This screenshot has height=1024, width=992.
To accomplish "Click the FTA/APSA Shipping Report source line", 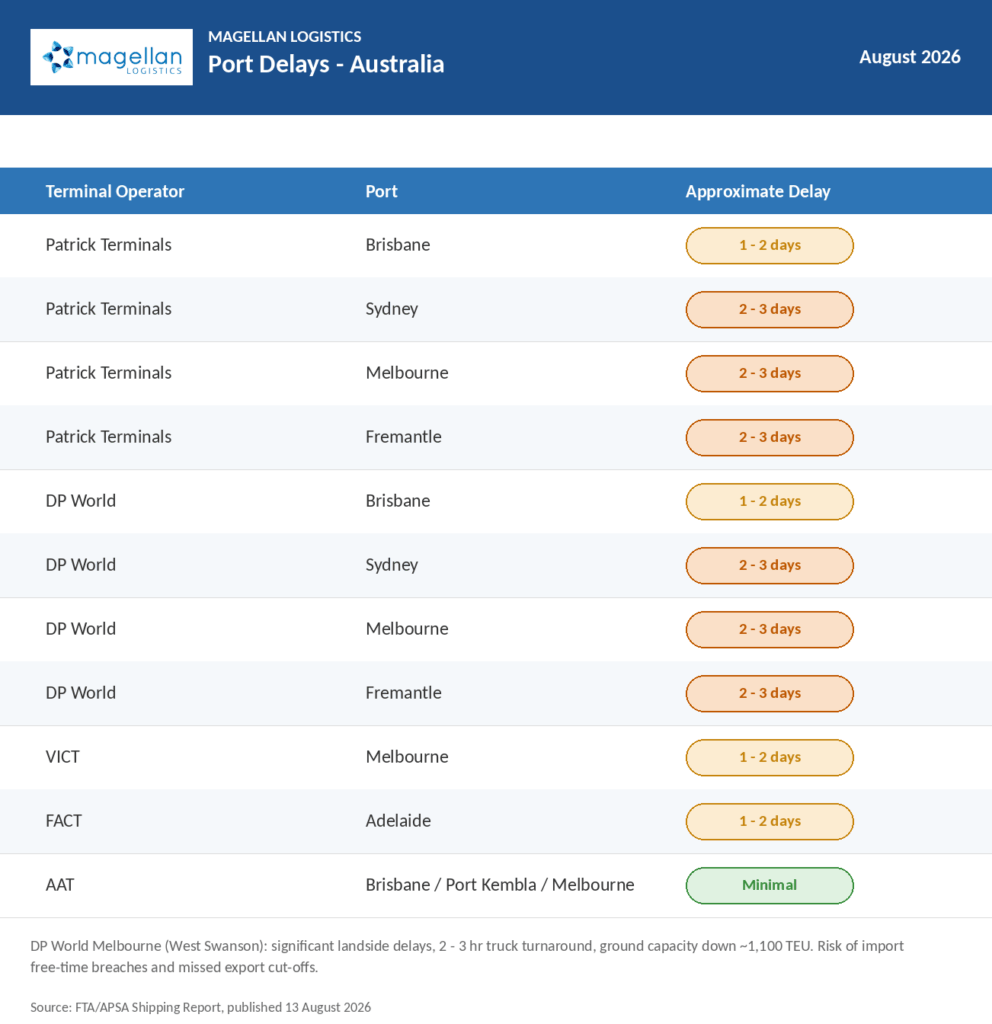I will pyautogui.click(x=200, y=1007).
